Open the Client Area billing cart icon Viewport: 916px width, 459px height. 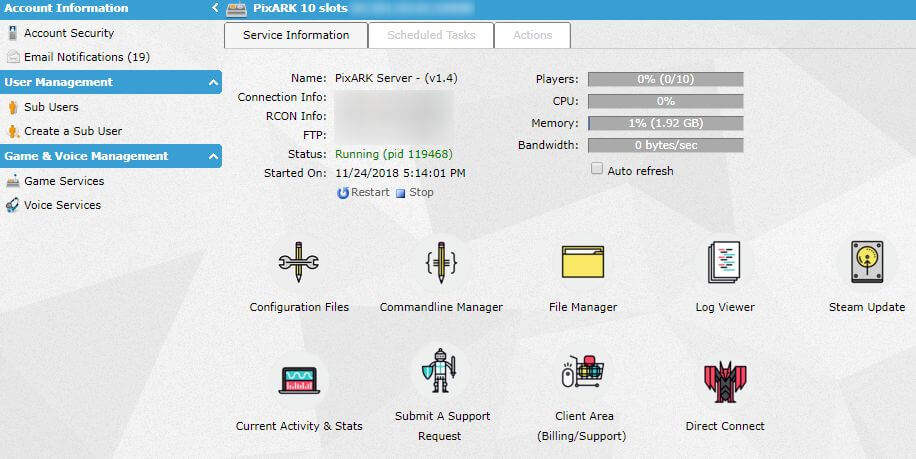(583, 372)
